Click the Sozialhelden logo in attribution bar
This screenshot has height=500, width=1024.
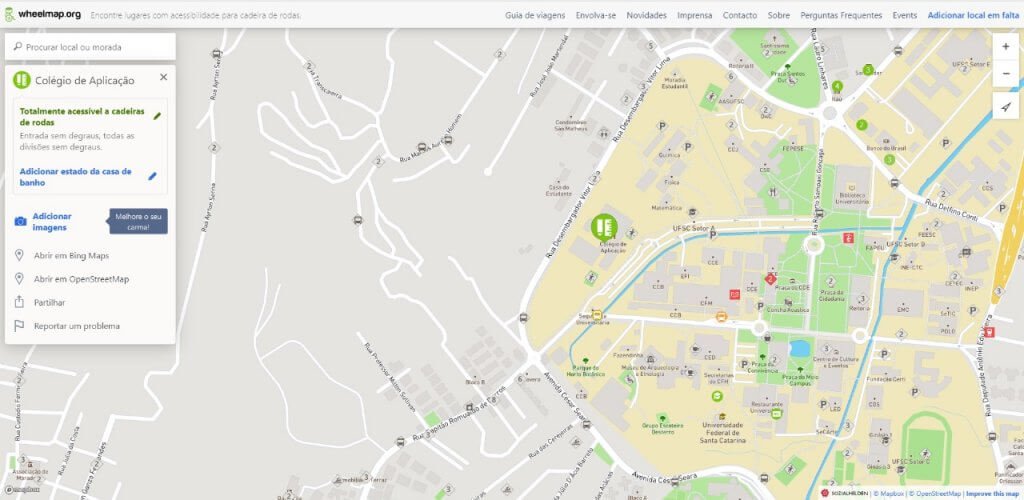point(844,494)
